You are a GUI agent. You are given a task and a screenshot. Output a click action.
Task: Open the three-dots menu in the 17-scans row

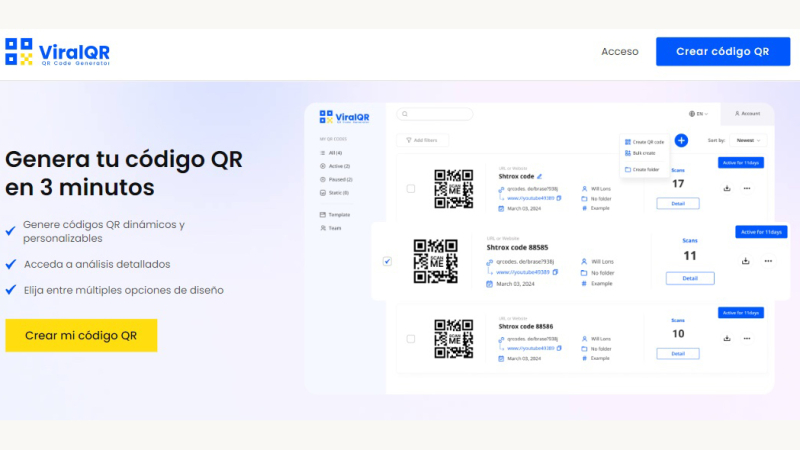pyautogui.click(x=747, y=188)
